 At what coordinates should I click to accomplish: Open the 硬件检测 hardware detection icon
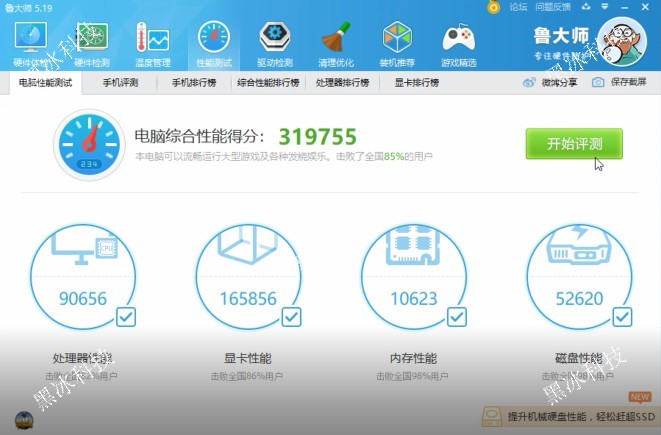click(x=92, y=42)
